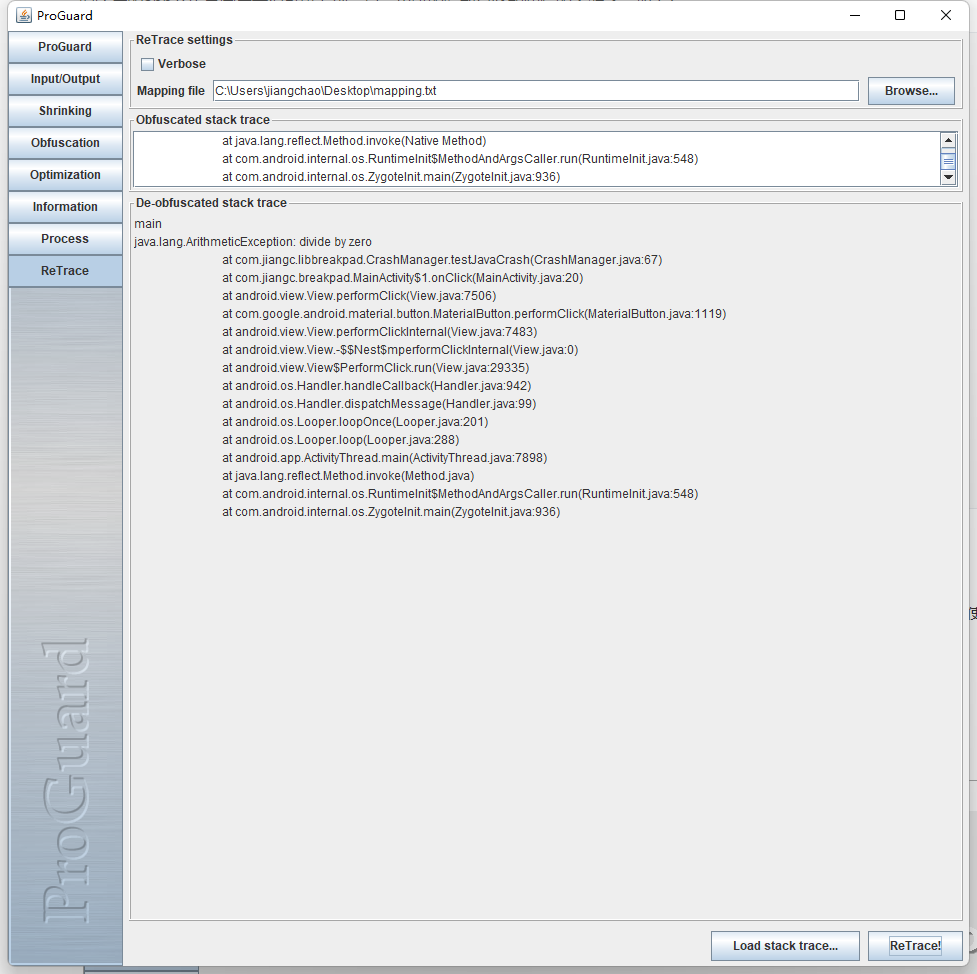The image size is (977, 974).
Task: Click the ActivityThread.main line
Action: (384, 458)
